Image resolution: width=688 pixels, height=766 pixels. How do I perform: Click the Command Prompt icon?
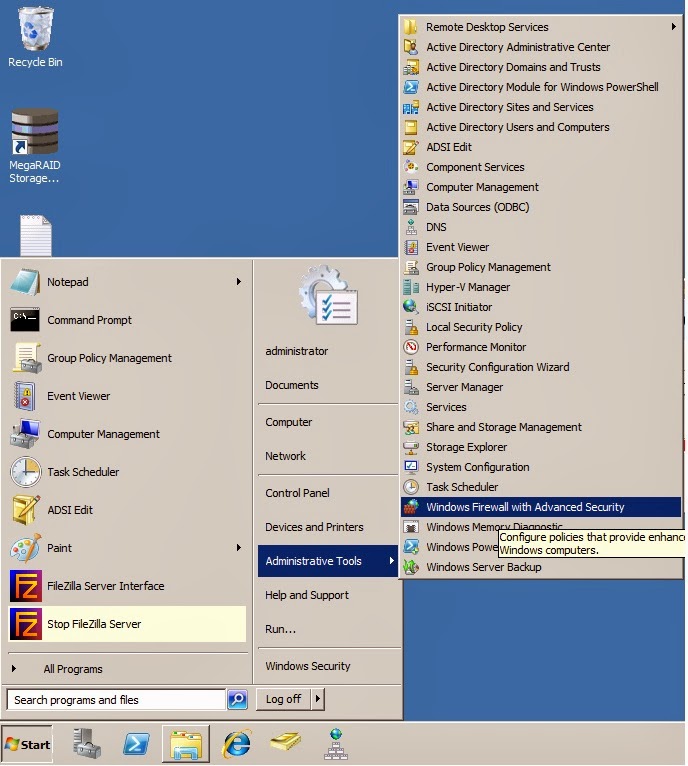click(25, 320)
